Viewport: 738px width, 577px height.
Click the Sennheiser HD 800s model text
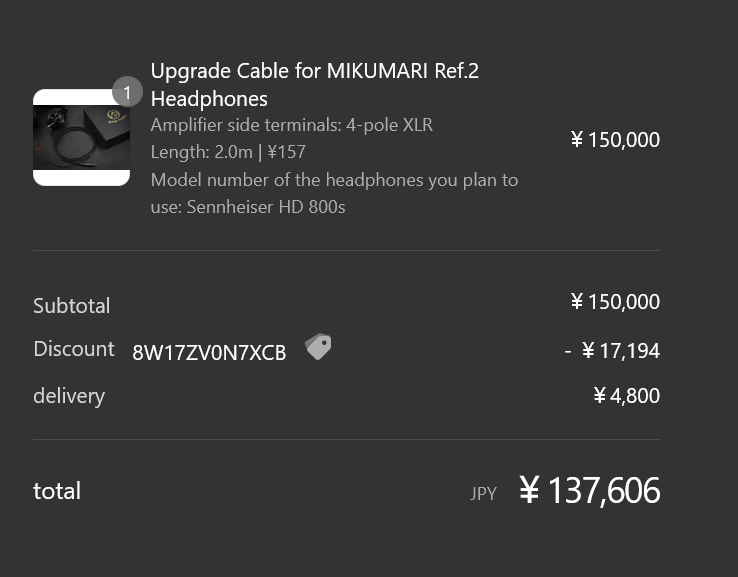(x=266, y=207)
